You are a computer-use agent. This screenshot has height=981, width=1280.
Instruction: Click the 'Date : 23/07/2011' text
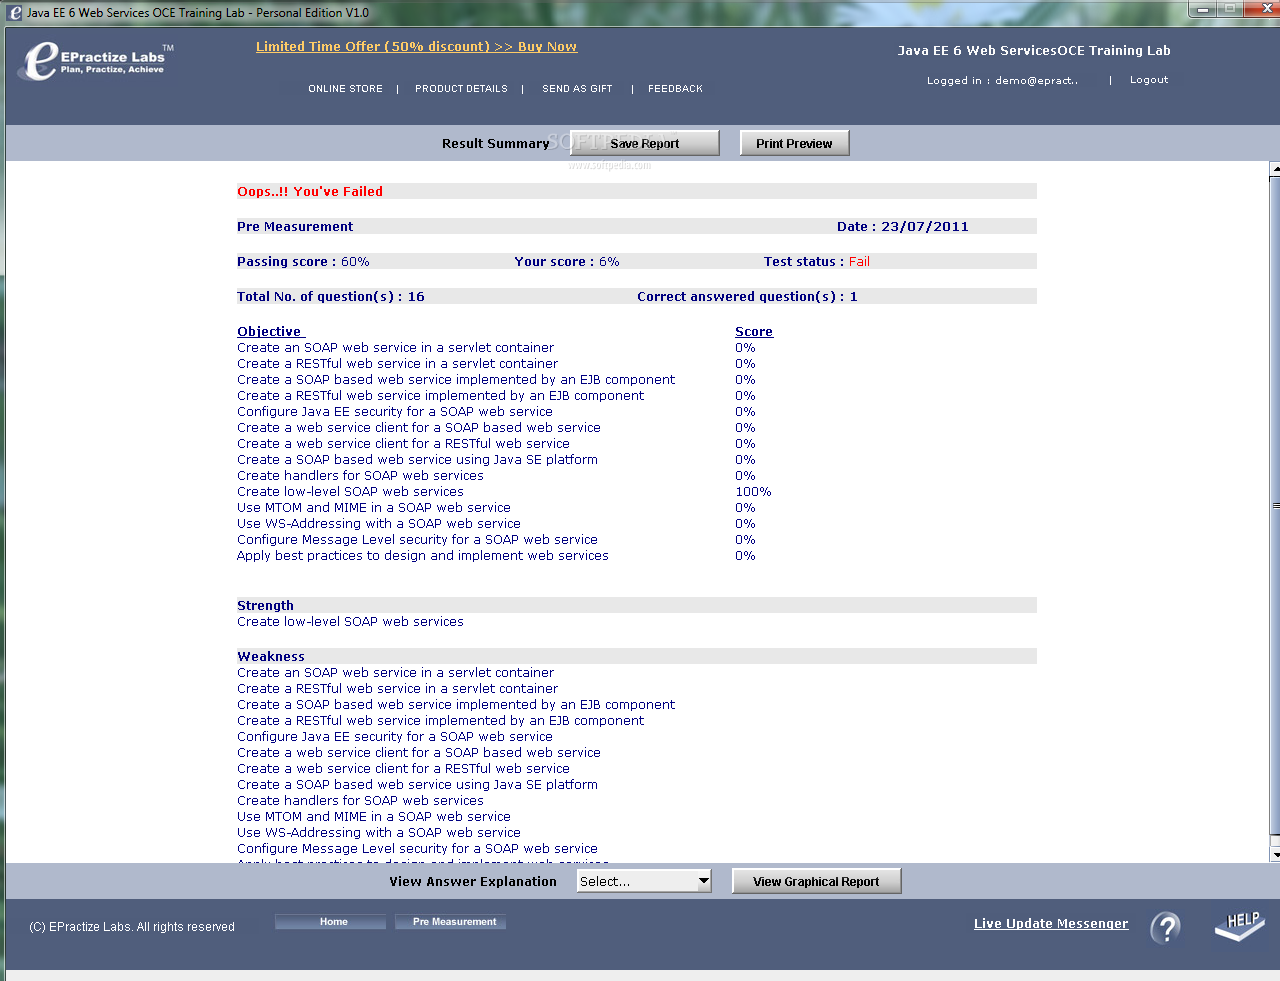tap(902, 227)
